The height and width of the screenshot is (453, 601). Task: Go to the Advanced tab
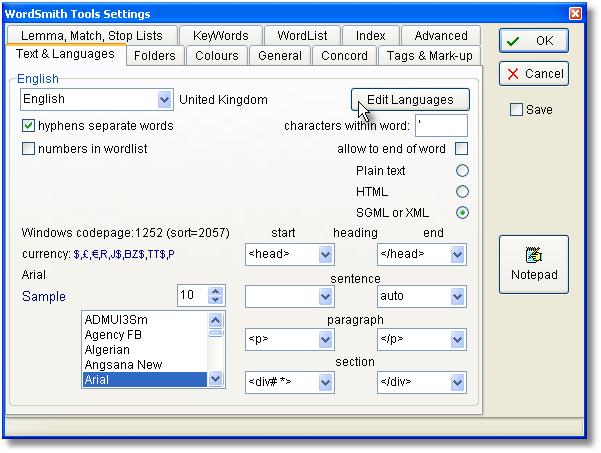441,36
